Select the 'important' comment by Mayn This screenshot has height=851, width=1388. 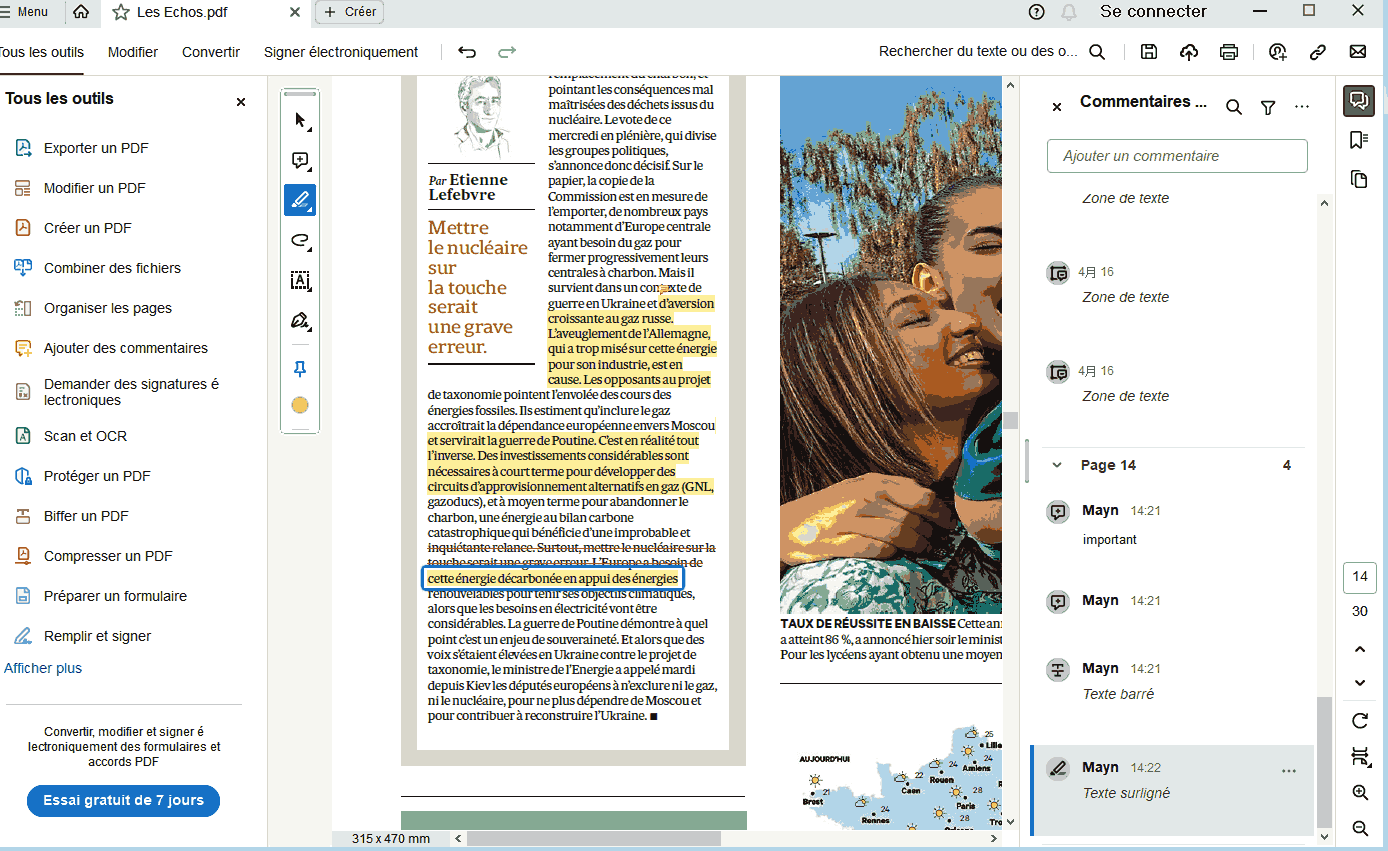(1172, 525)
